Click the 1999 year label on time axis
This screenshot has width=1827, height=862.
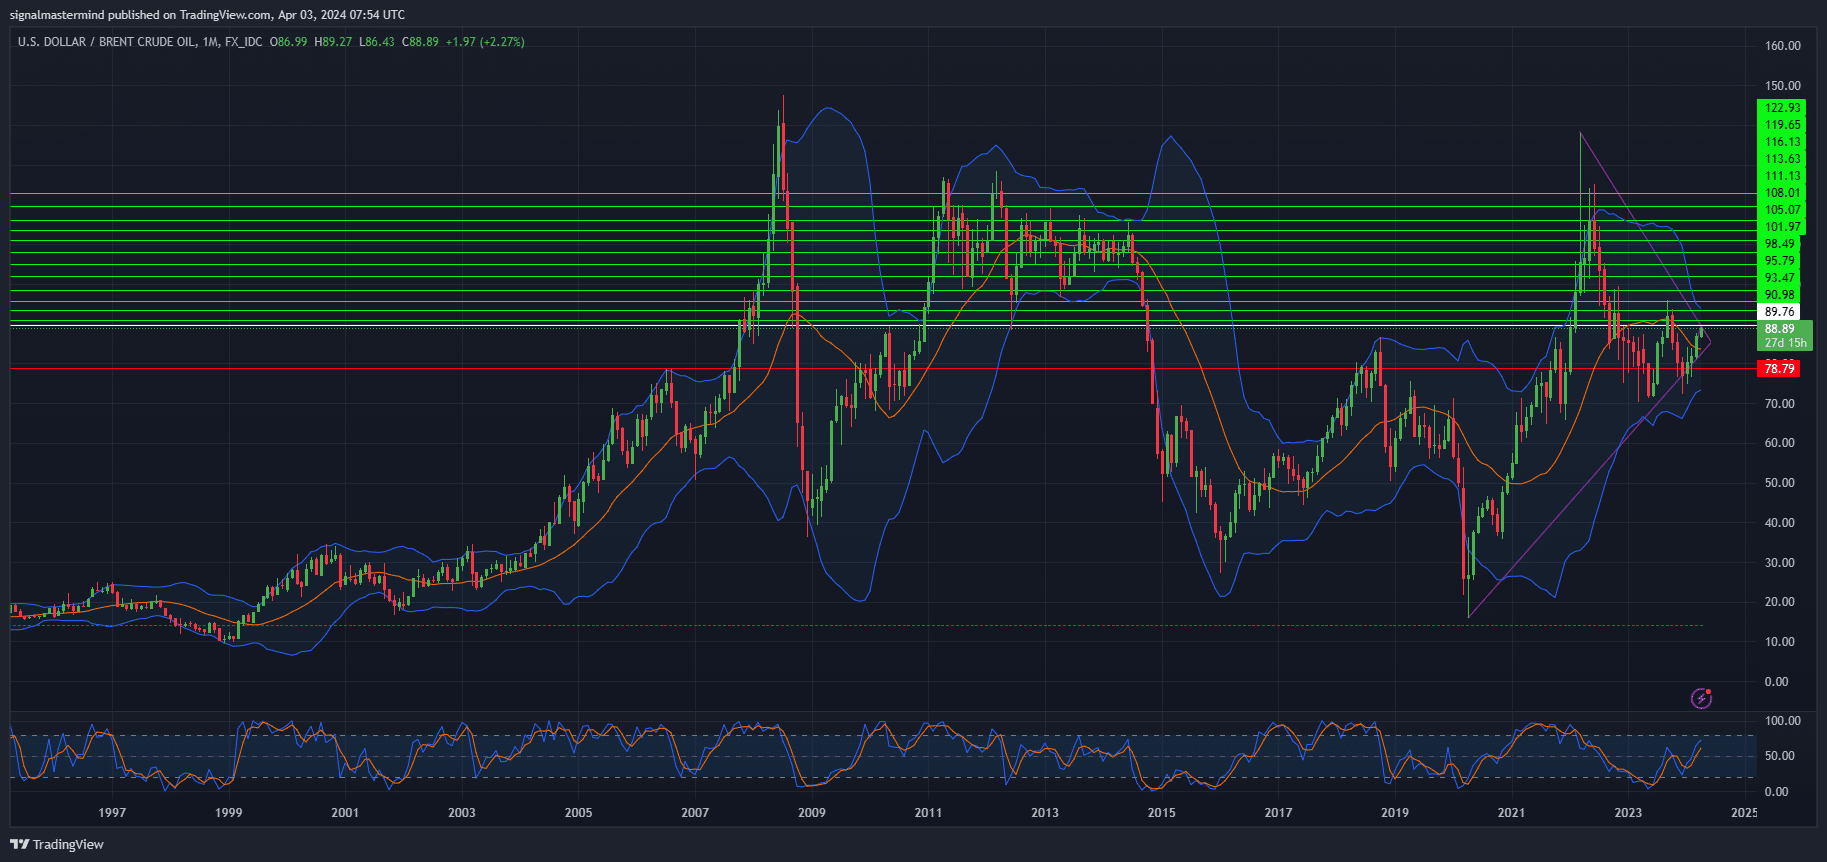pos(228,812)
